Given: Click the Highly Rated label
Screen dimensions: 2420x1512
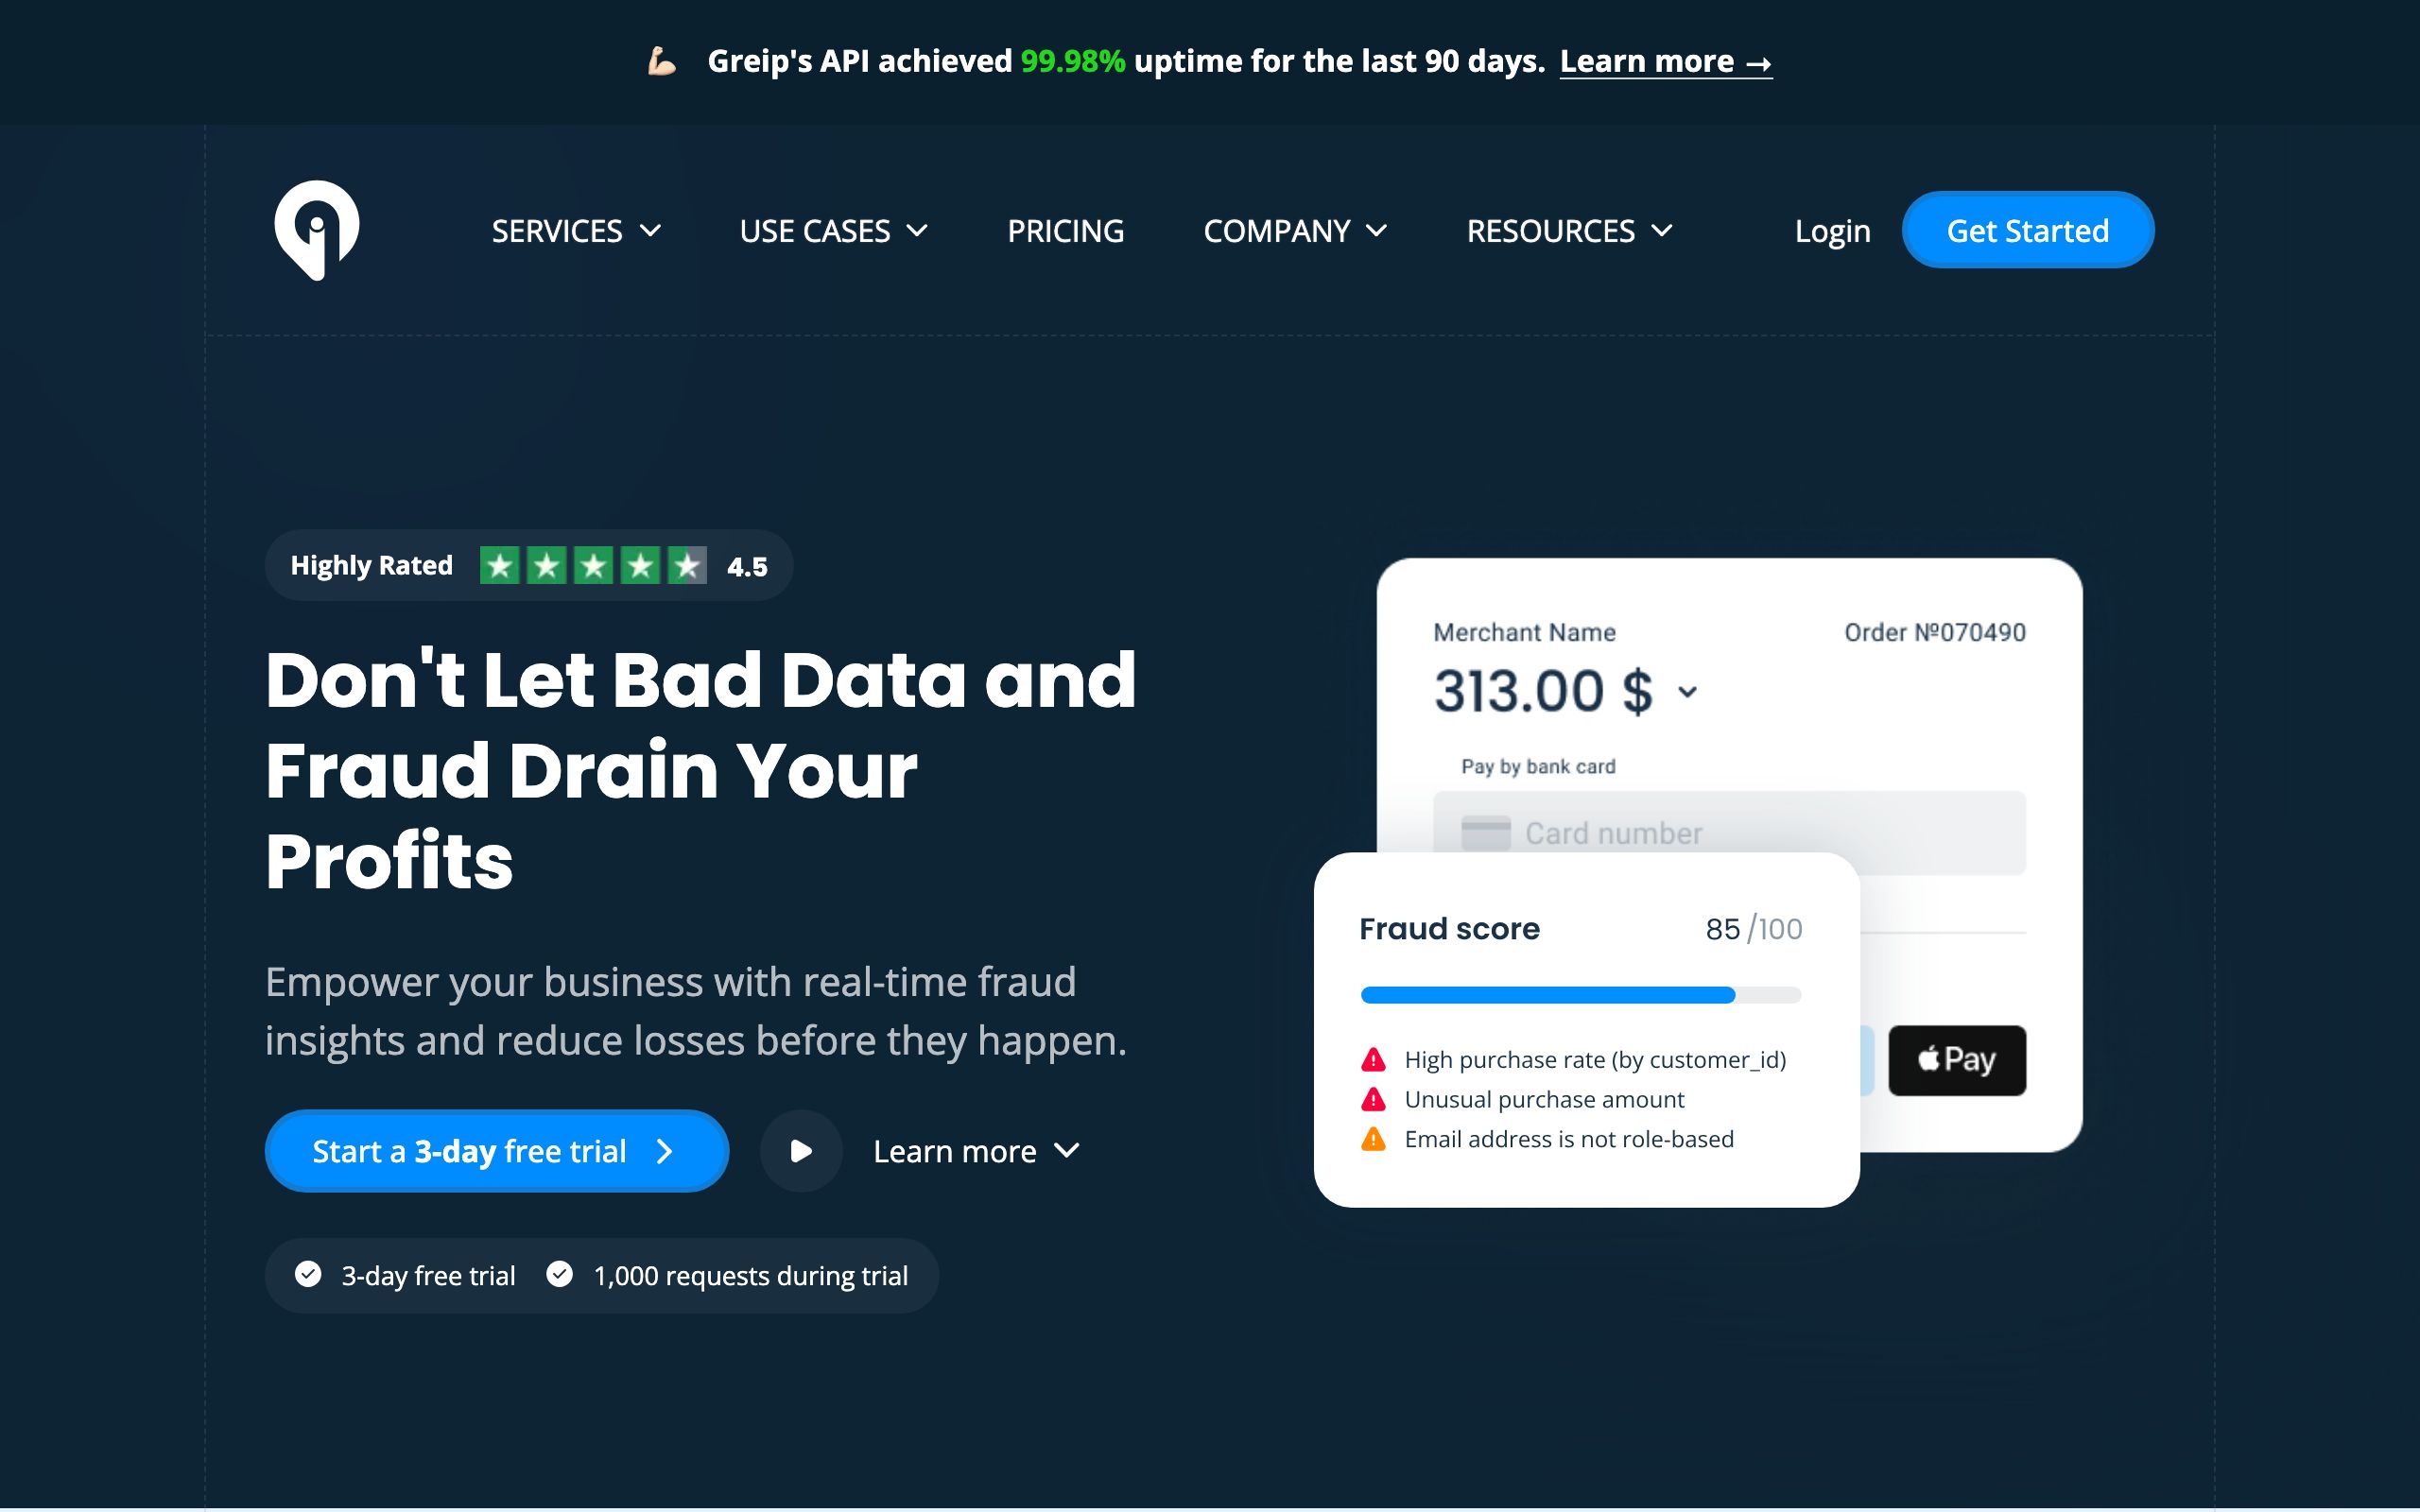Looking at the screenshot, I should coord(372,565).
